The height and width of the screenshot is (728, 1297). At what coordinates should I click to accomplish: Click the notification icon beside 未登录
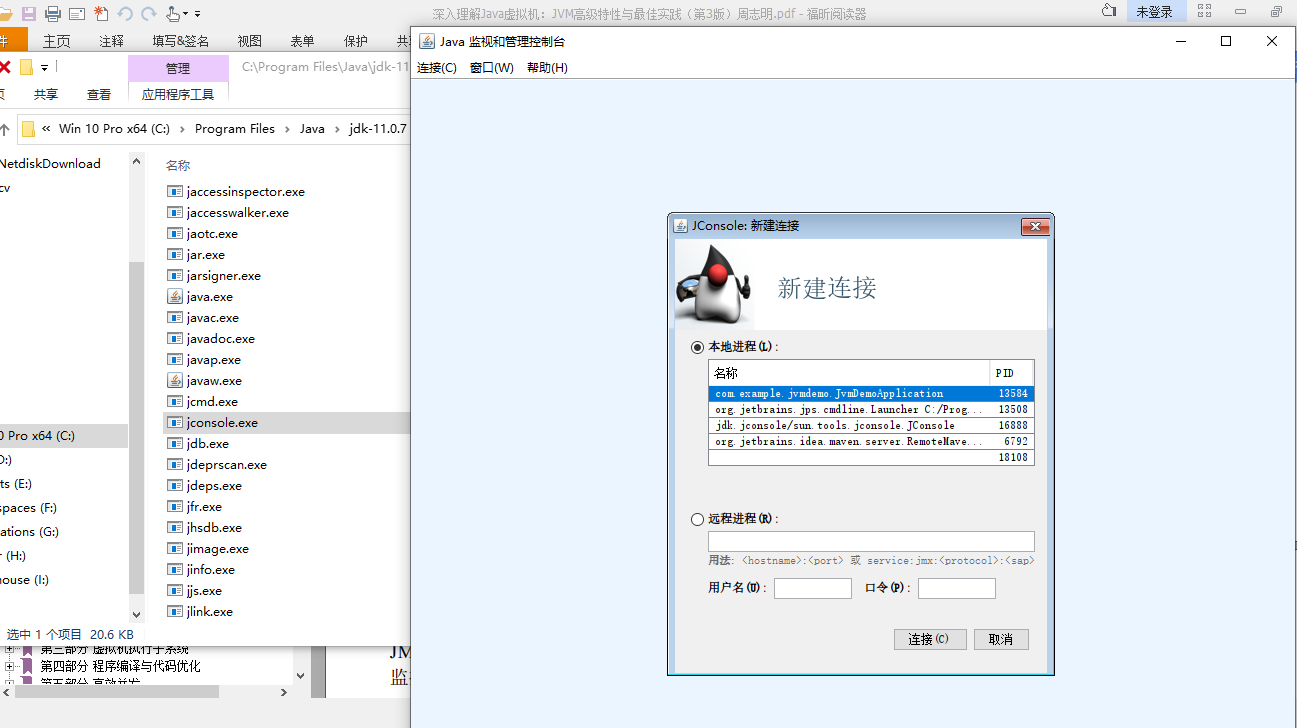(1108, 11)
